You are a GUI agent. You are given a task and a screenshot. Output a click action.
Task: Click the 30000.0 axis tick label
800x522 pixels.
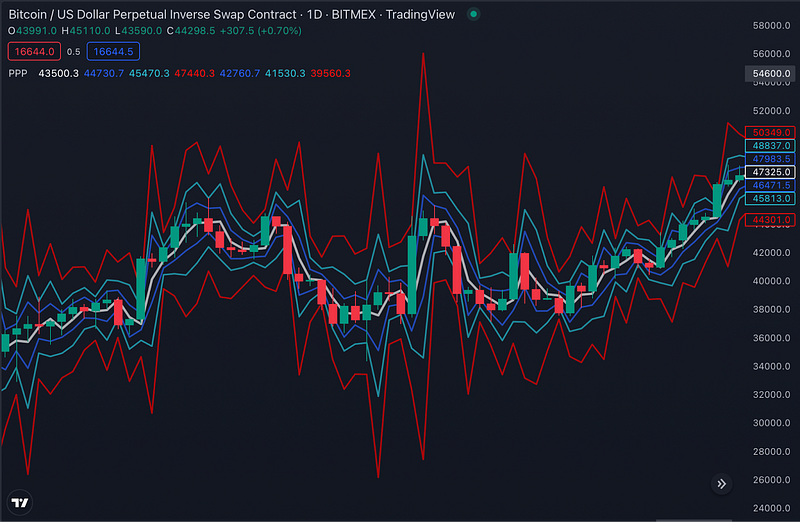click(771, 423)
